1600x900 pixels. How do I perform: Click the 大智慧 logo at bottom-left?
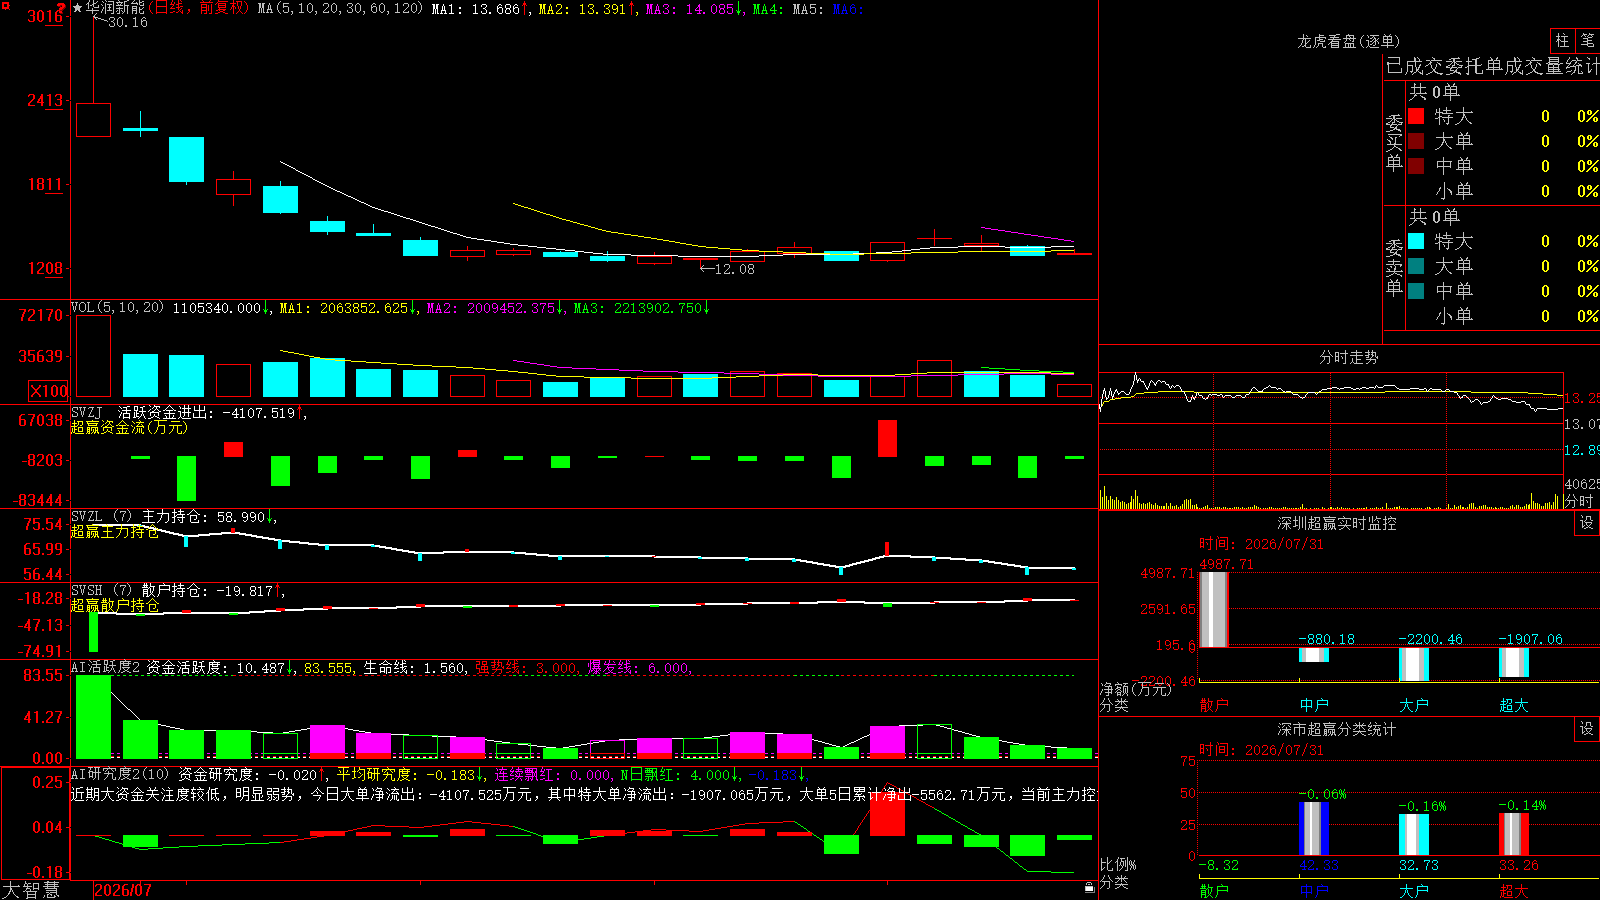31,890
